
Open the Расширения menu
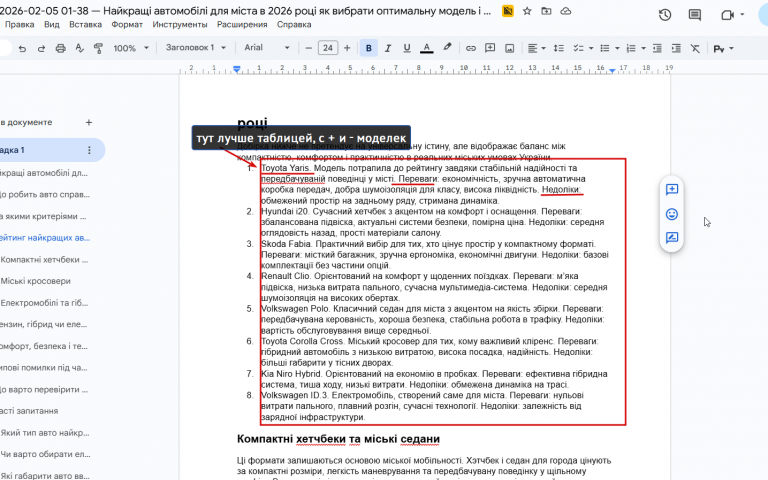coord(242,24)
